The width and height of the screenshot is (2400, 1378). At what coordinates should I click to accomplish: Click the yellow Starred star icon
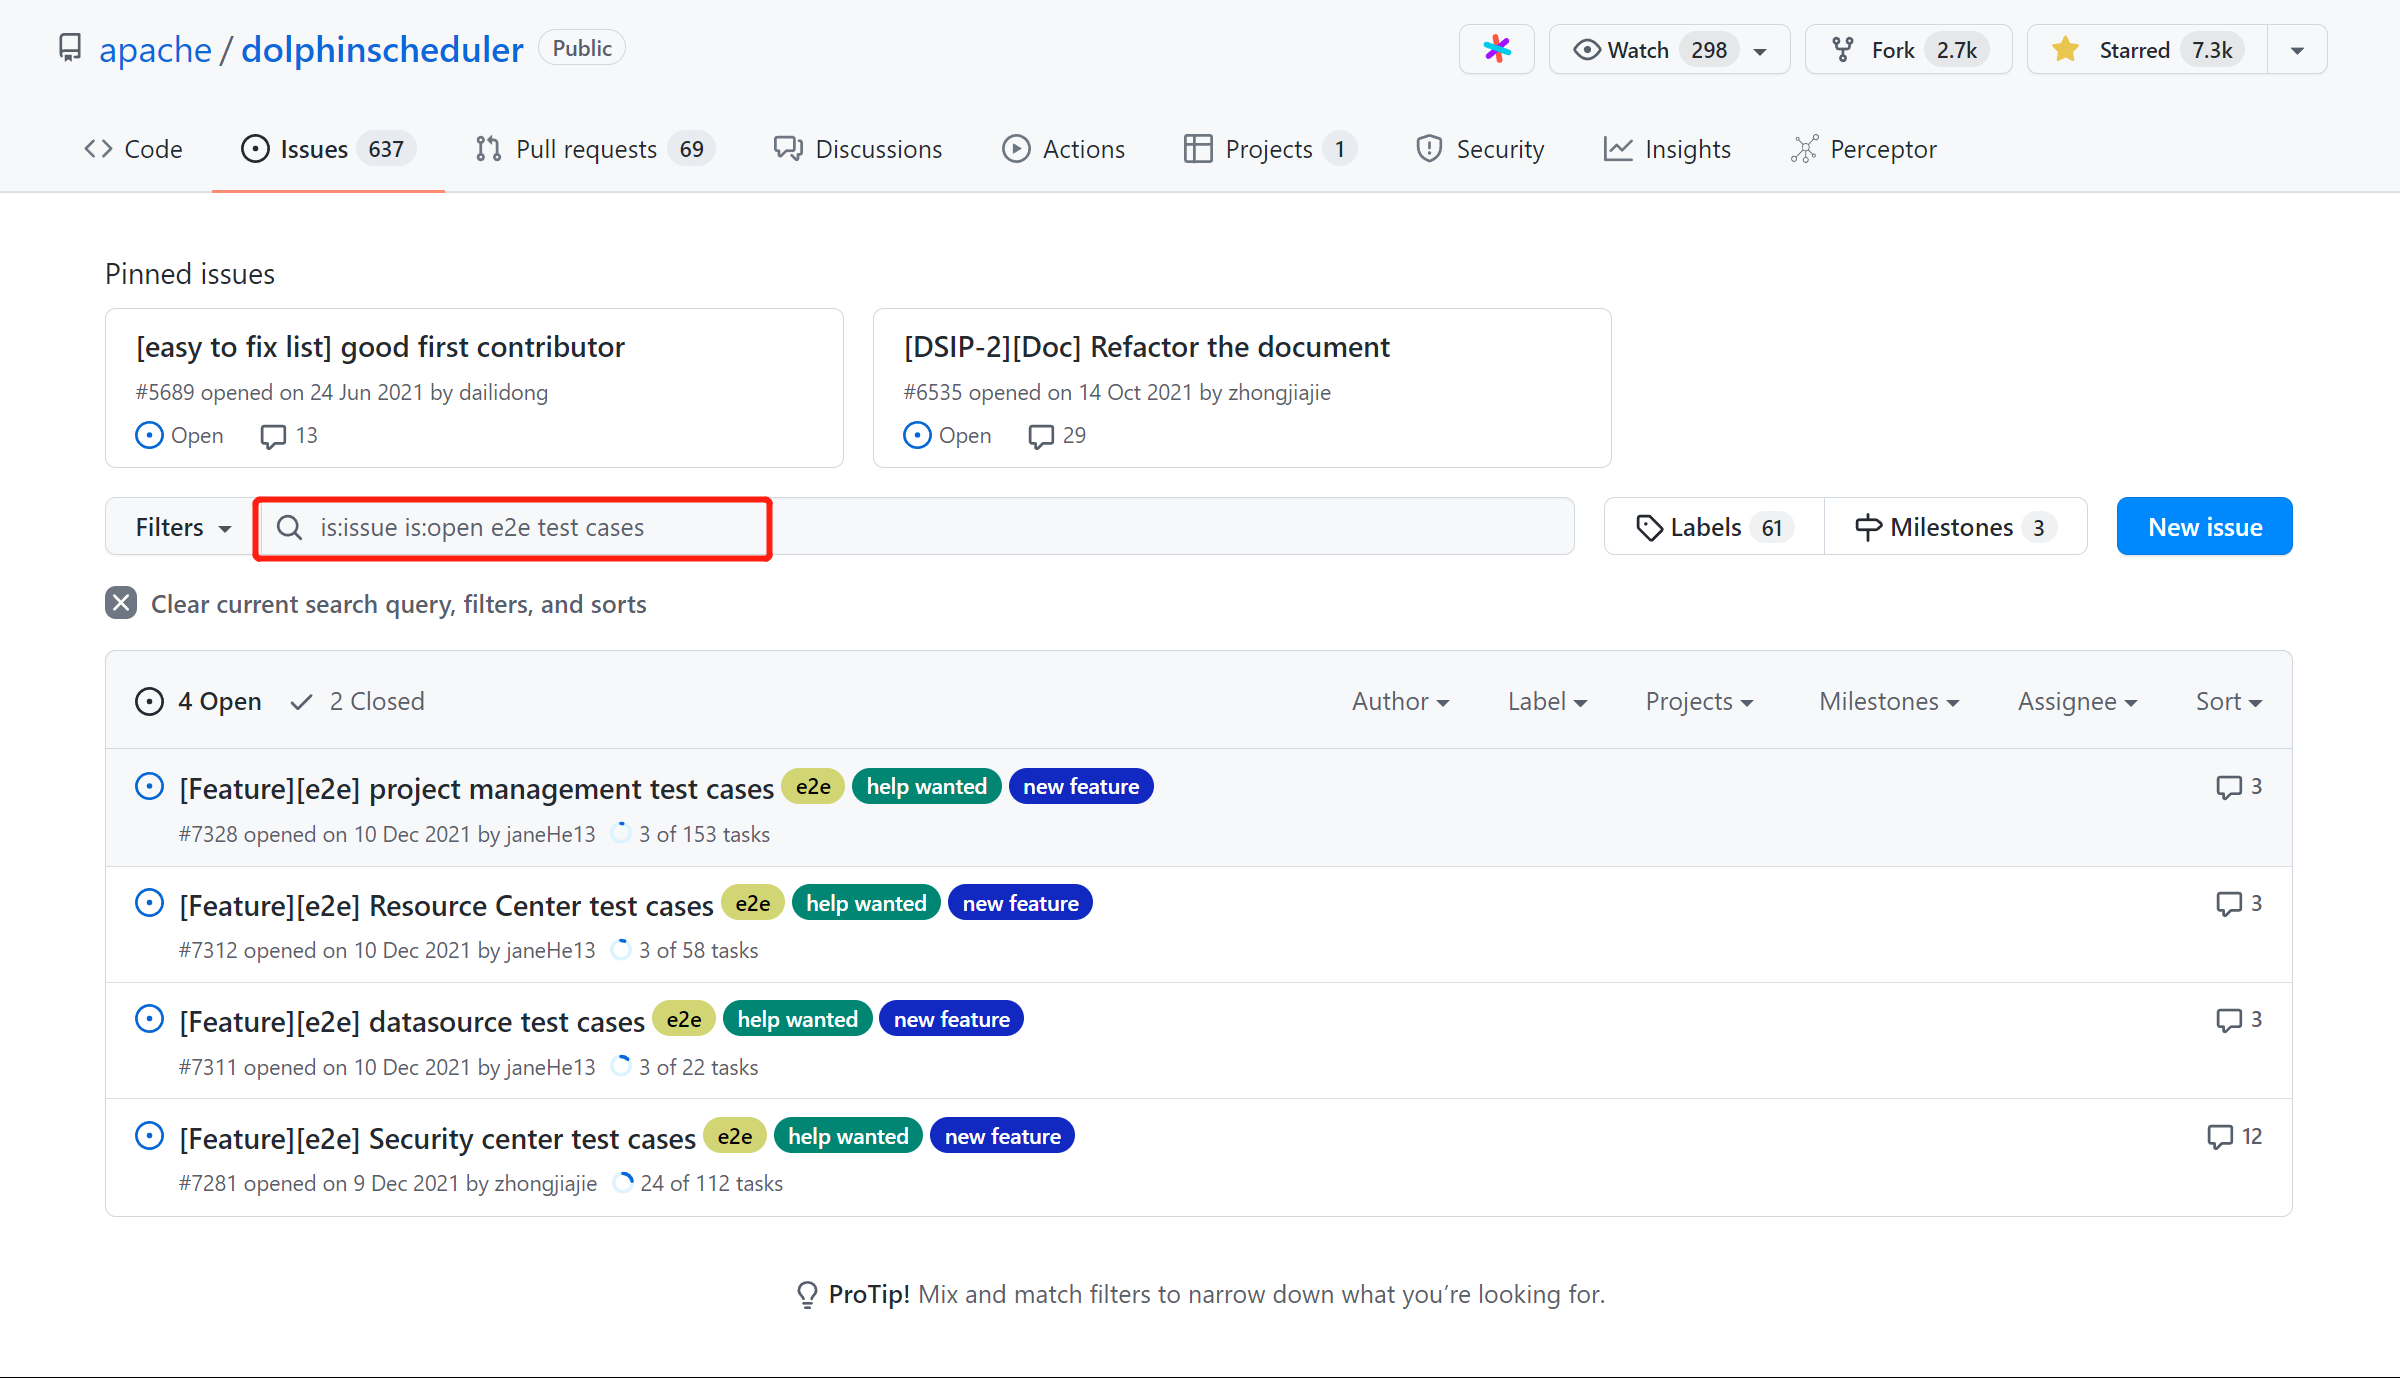[2065, 49]
